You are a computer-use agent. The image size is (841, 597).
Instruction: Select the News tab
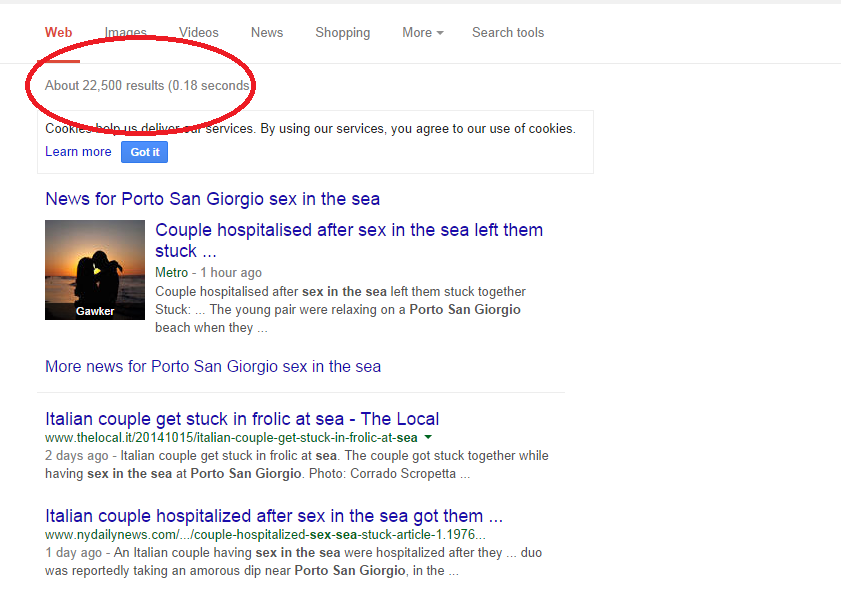267,33
